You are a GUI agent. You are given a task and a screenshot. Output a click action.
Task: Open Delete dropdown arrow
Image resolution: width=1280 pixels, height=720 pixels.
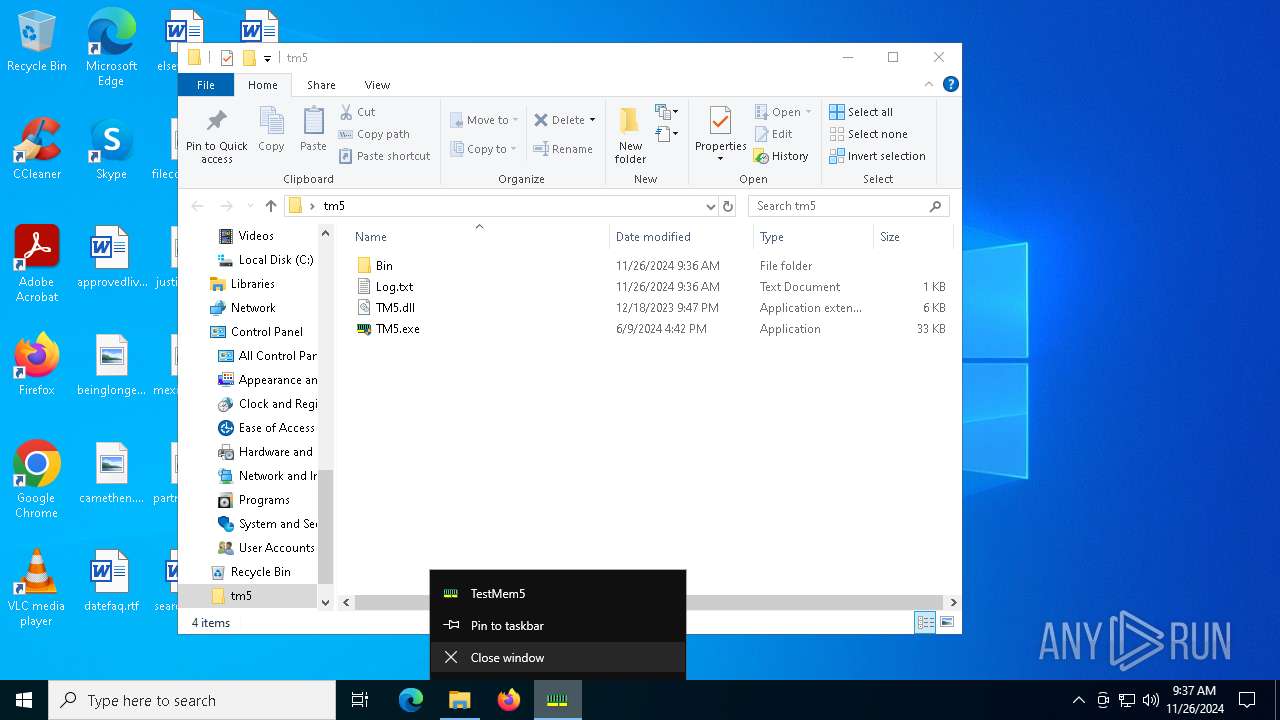pyautogui.click(x=592, y=120)
